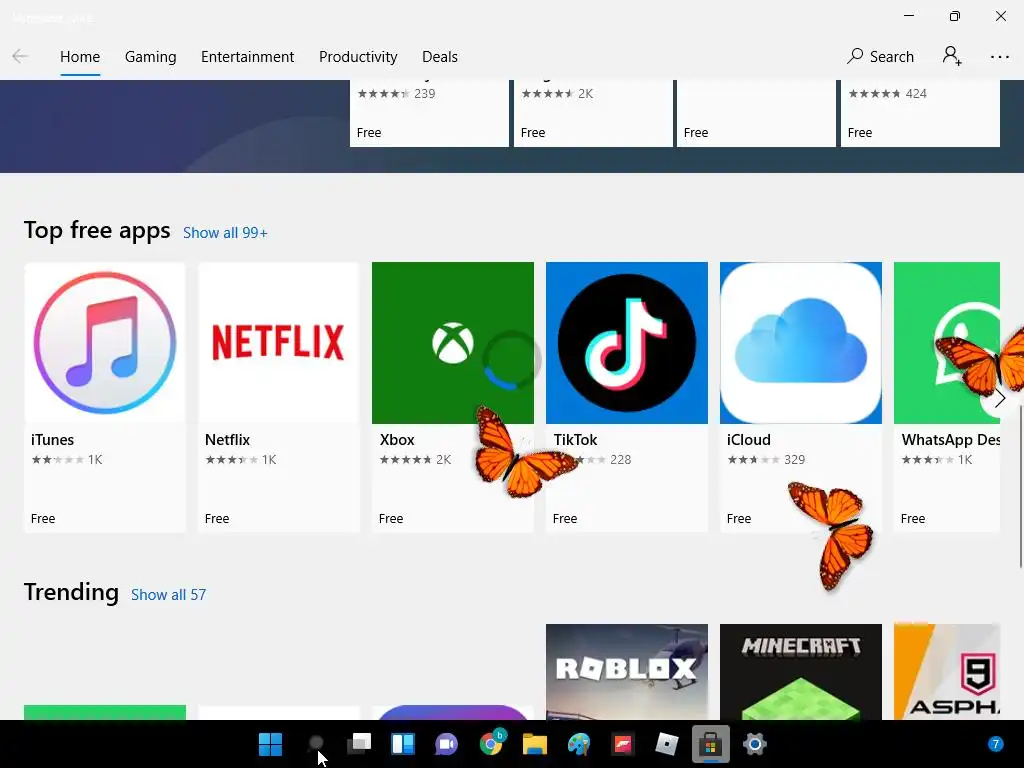The height and width of the screenshot is (768, 1024).
Task: Open the iCloud app tile
Action: pyautogui.click(x=801, y=397)
